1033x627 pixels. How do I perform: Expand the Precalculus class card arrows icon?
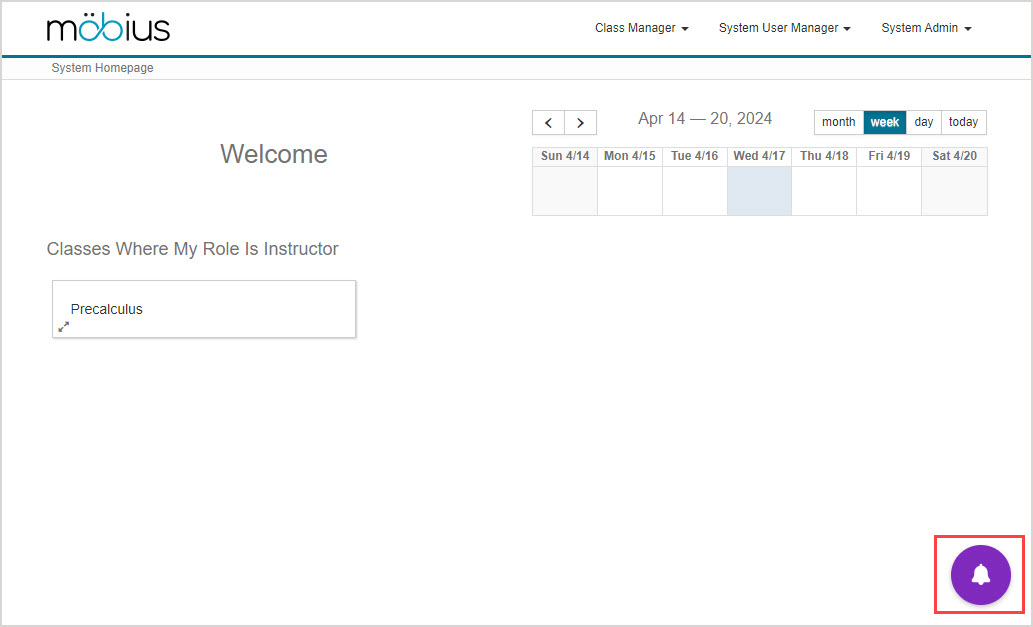tap(64, 327)
